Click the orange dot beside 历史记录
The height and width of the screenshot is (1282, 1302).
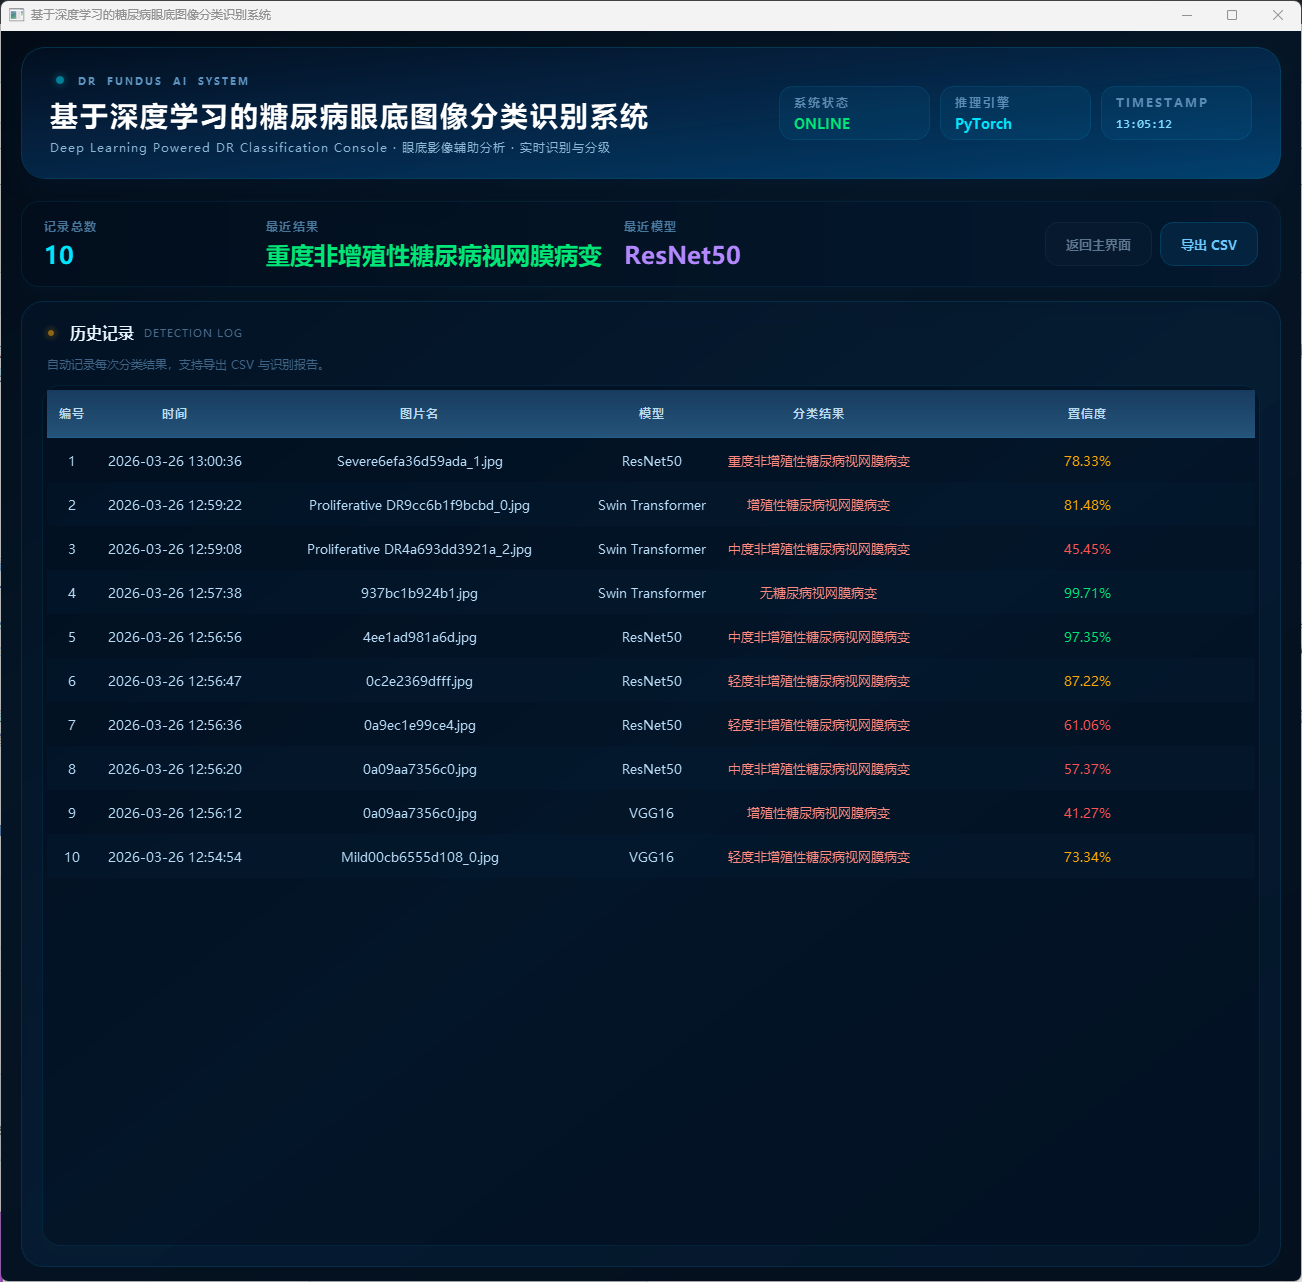[x=51, y=333]
